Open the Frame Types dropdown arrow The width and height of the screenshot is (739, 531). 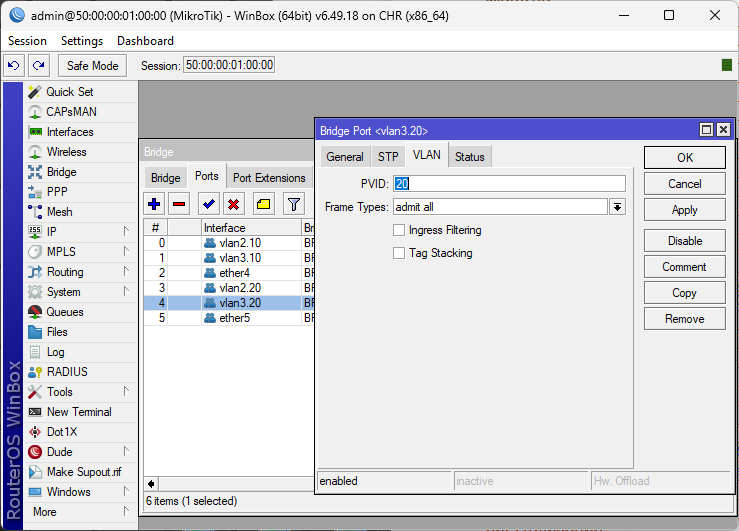click(x=617, y=207)
